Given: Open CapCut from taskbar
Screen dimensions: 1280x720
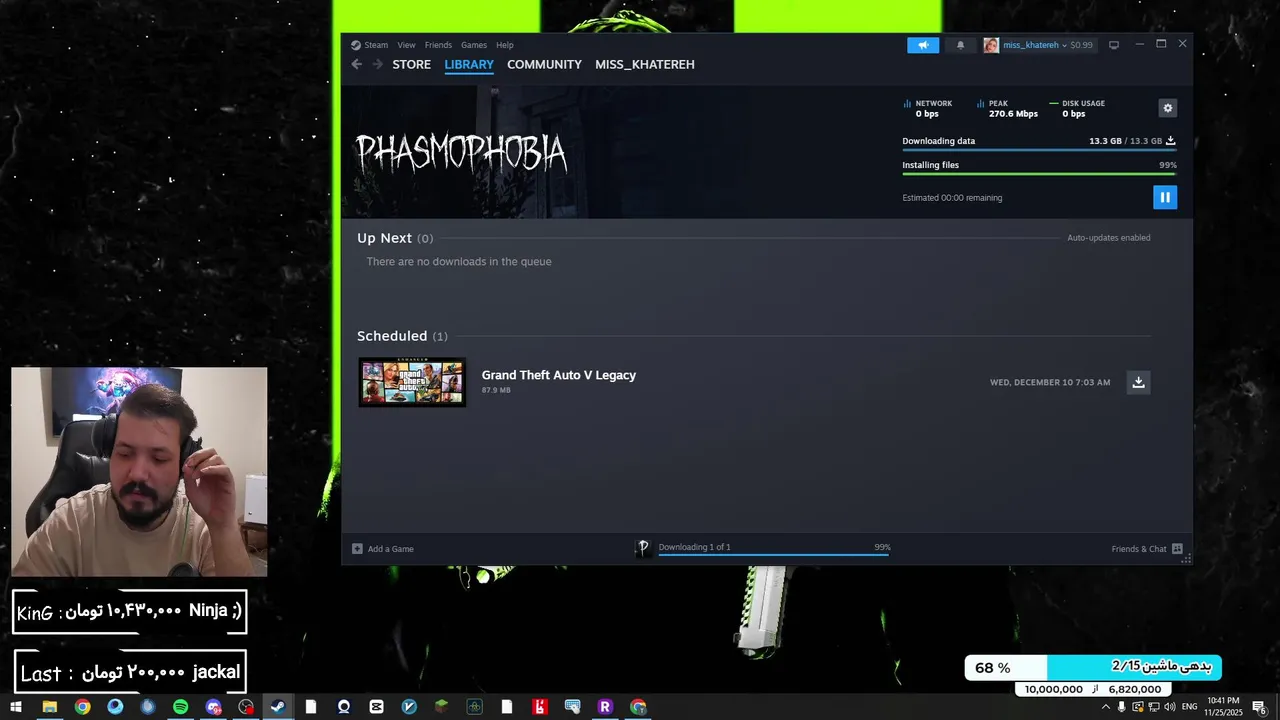Looking at the screenshot, I should click(x=376, y=707).
